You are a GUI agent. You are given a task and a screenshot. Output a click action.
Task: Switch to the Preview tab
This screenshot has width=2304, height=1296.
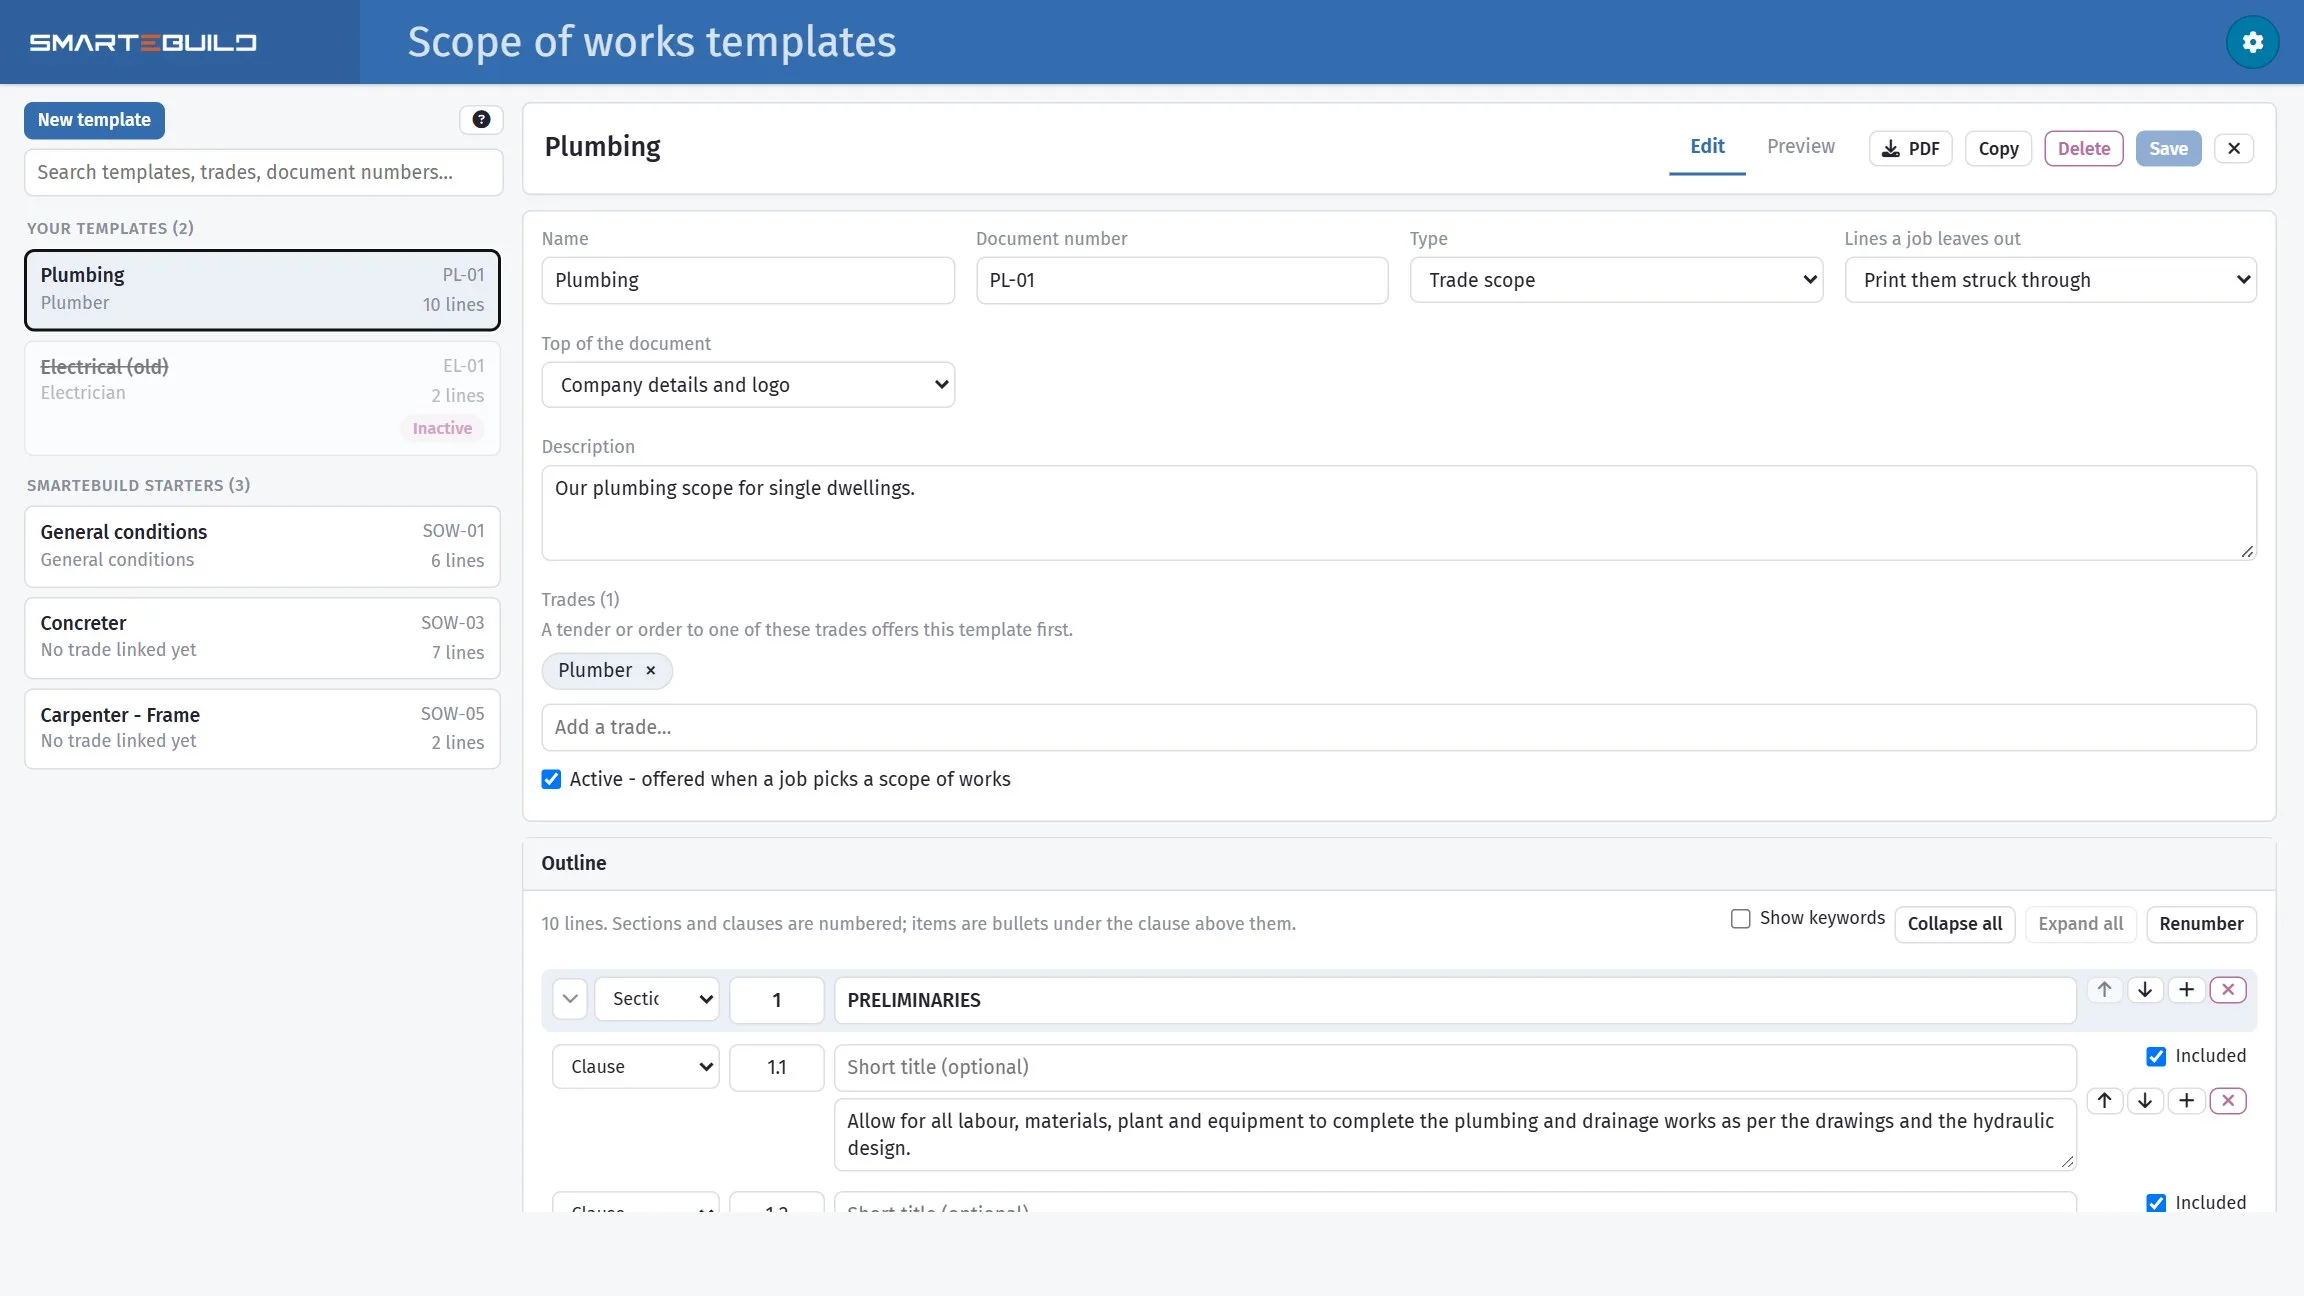pos(1801,147)
